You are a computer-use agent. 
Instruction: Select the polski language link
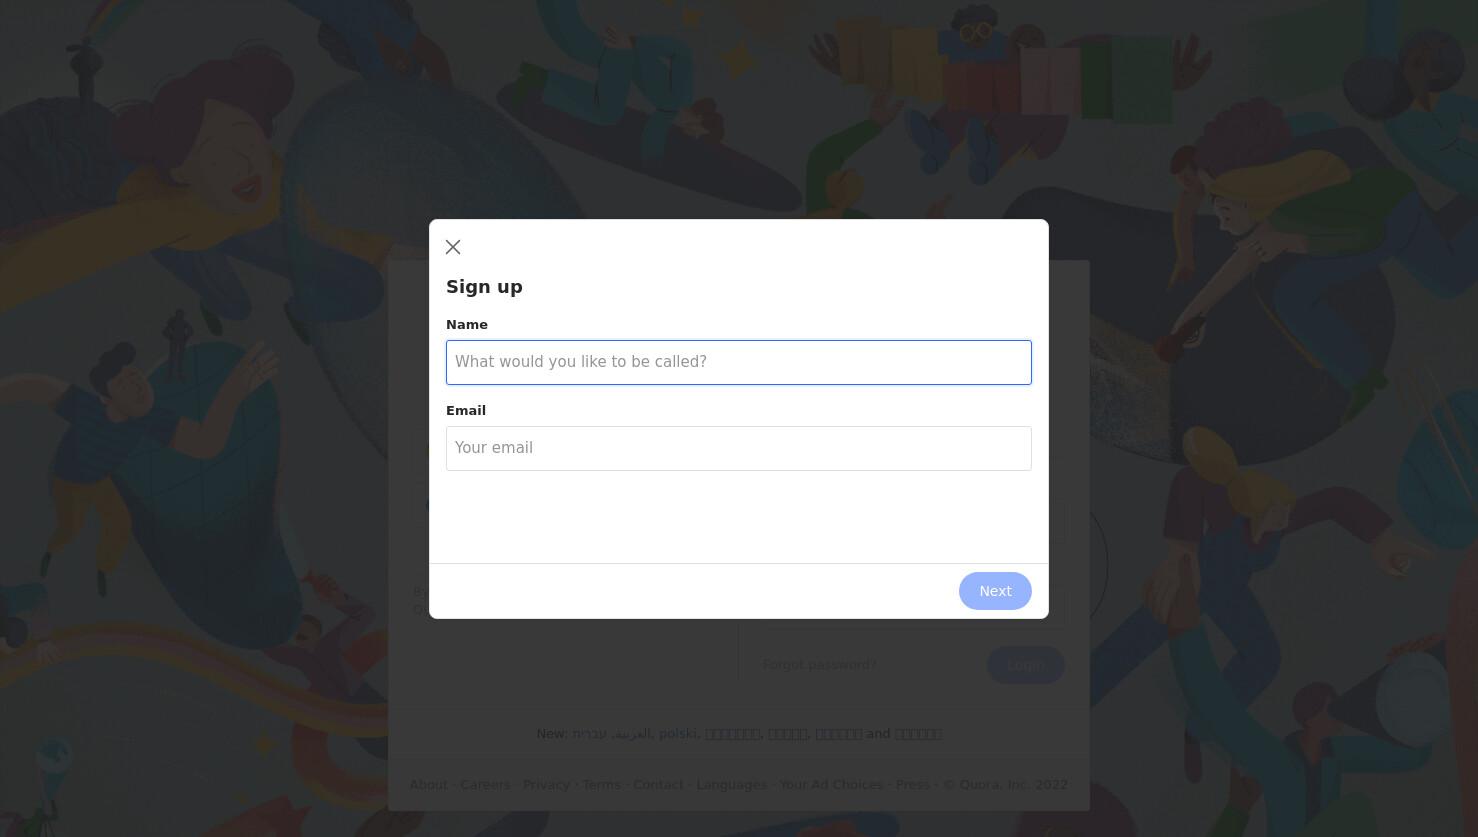click(678, 734)
